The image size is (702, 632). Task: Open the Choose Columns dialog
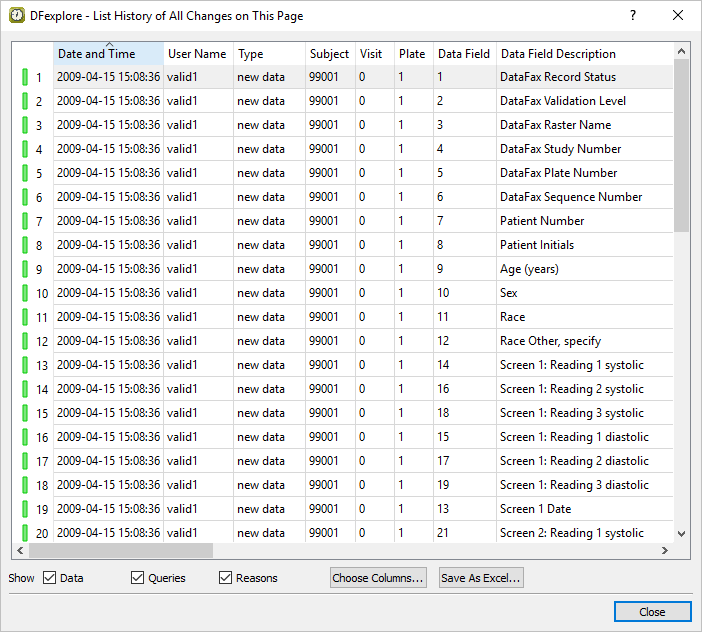(379, 578)
